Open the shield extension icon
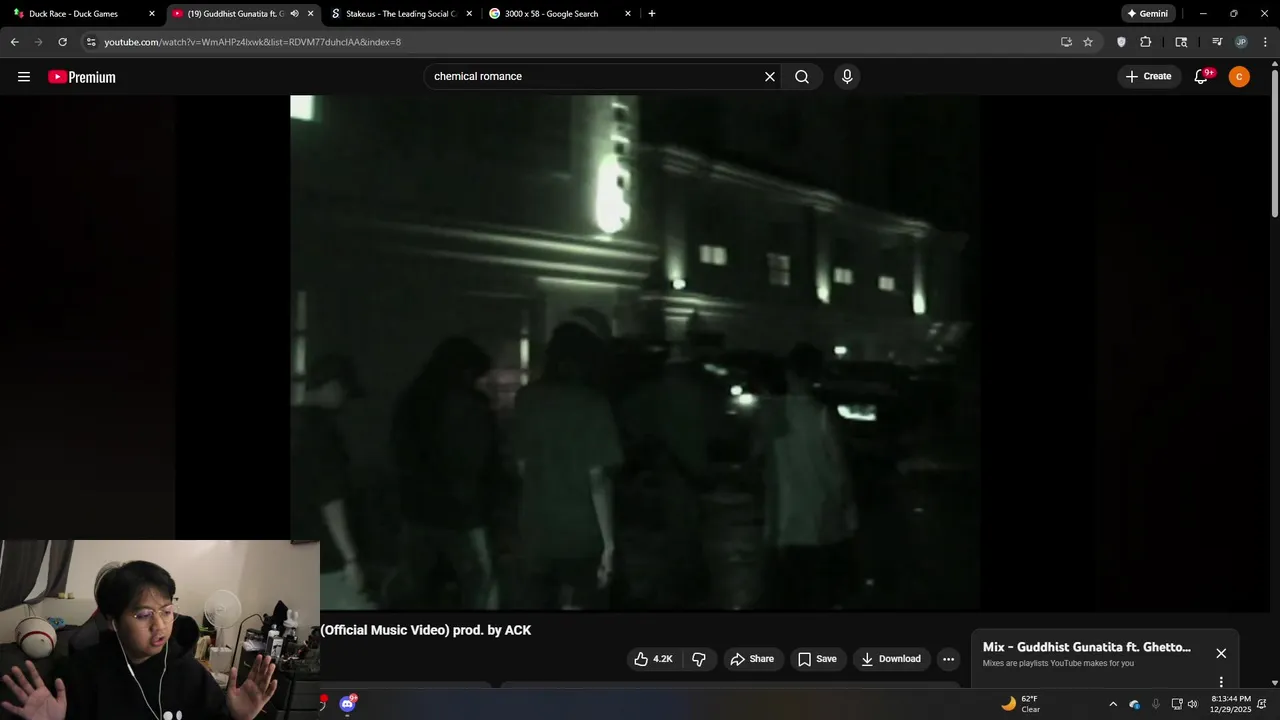The image size is (1280, 720). click(1121, 42)
